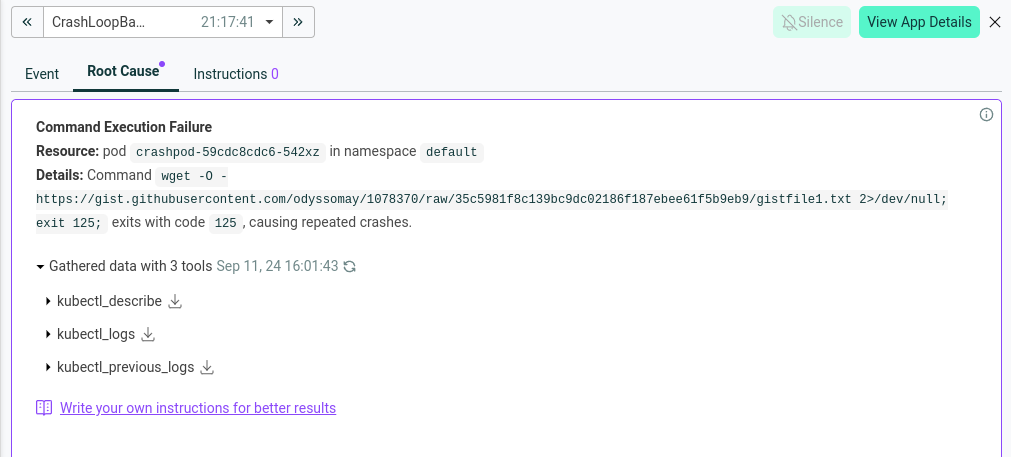
Task: Select the Root Cause tab
Action: 123,72
